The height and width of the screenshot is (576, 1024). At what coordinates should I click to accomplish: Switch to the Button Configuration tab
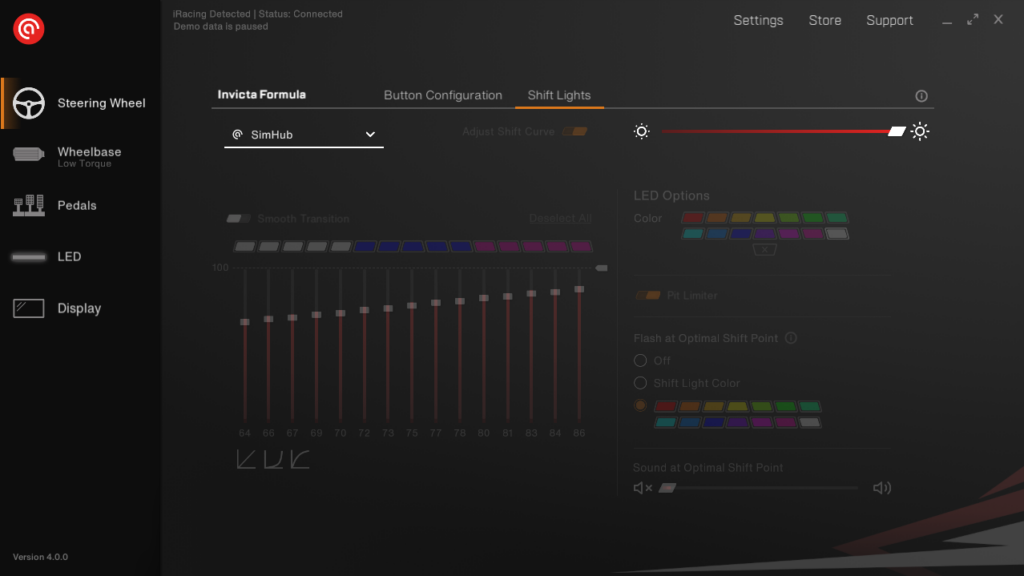pyautogui.click(x=443, y=95)
